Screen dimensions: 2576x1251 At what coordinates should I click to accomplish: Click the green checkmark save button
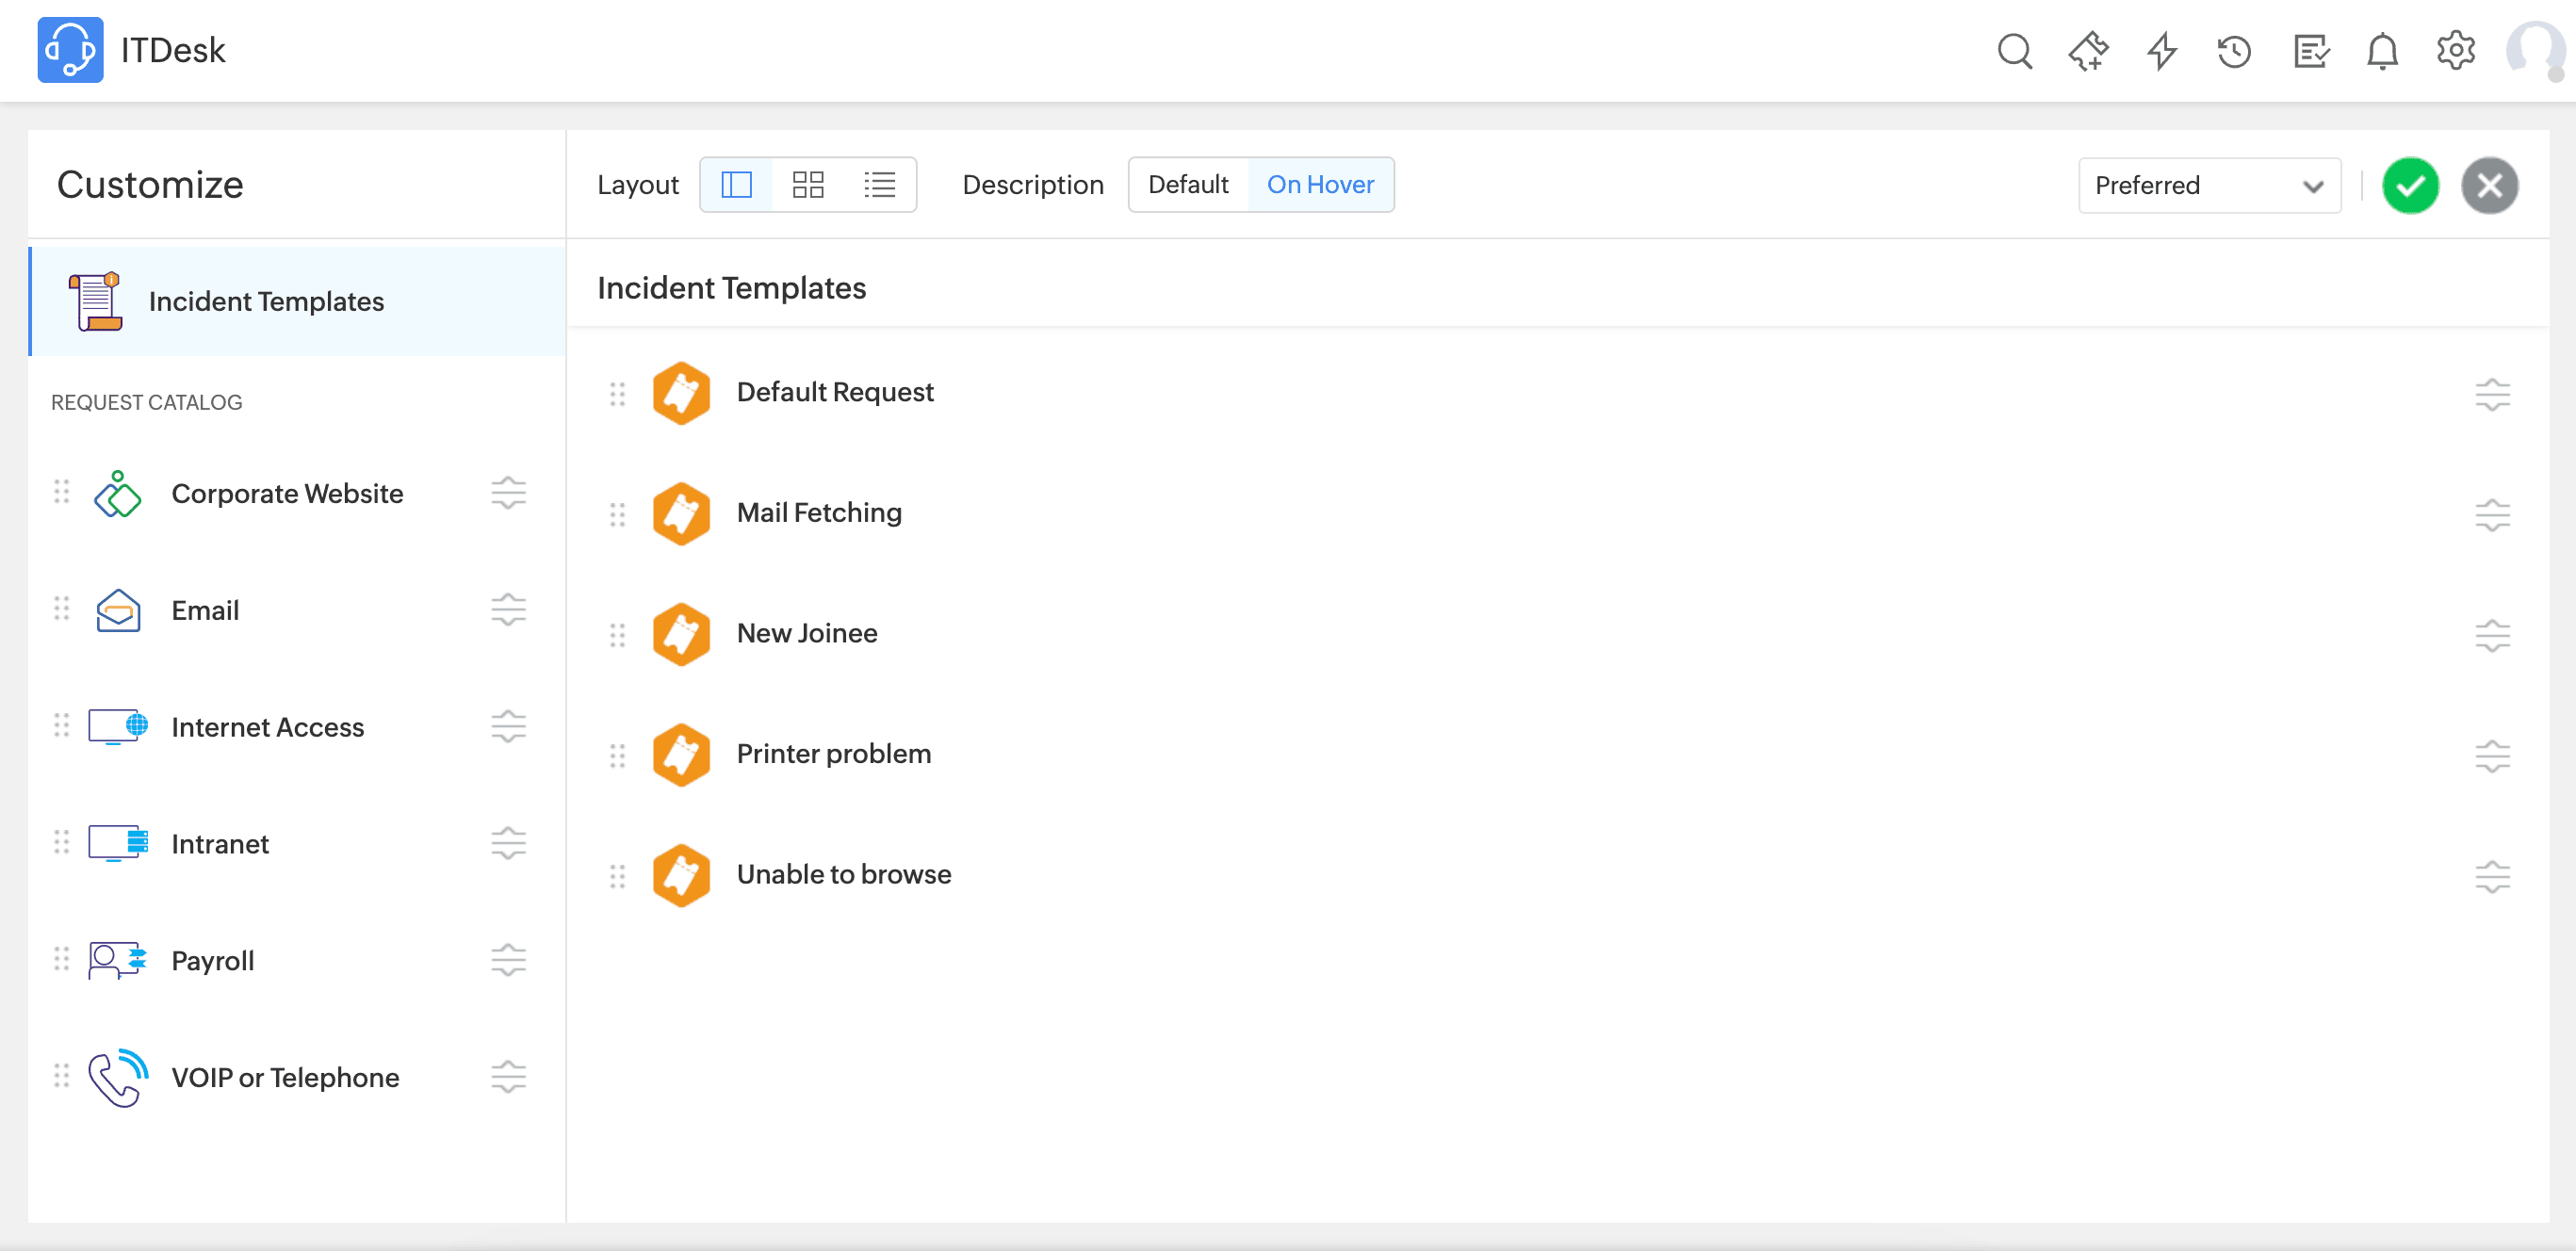click(x=2410, y=186)
